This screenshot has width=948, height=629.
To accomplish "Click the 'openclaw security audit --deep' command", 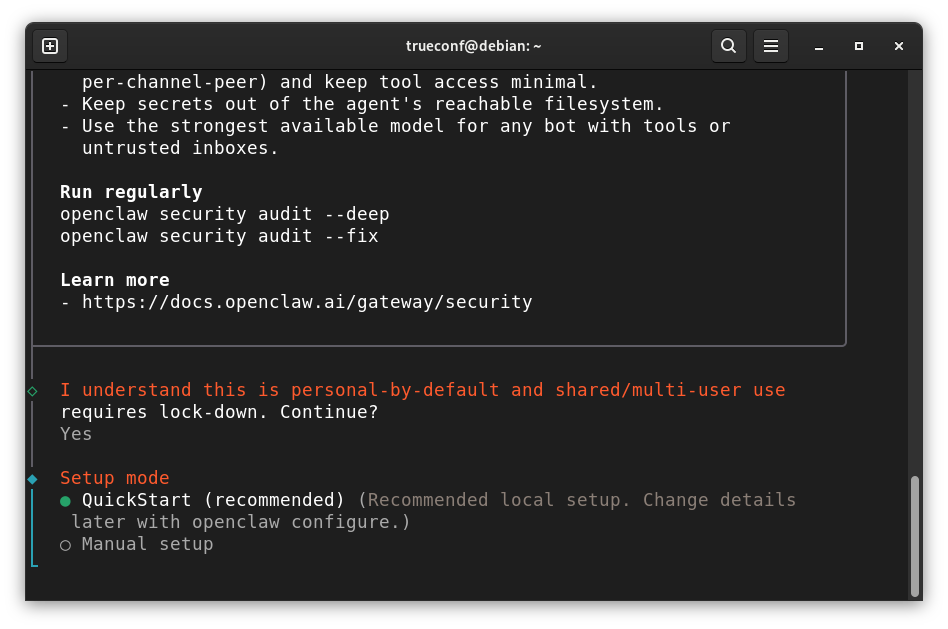I will click(x=225, y=214).
